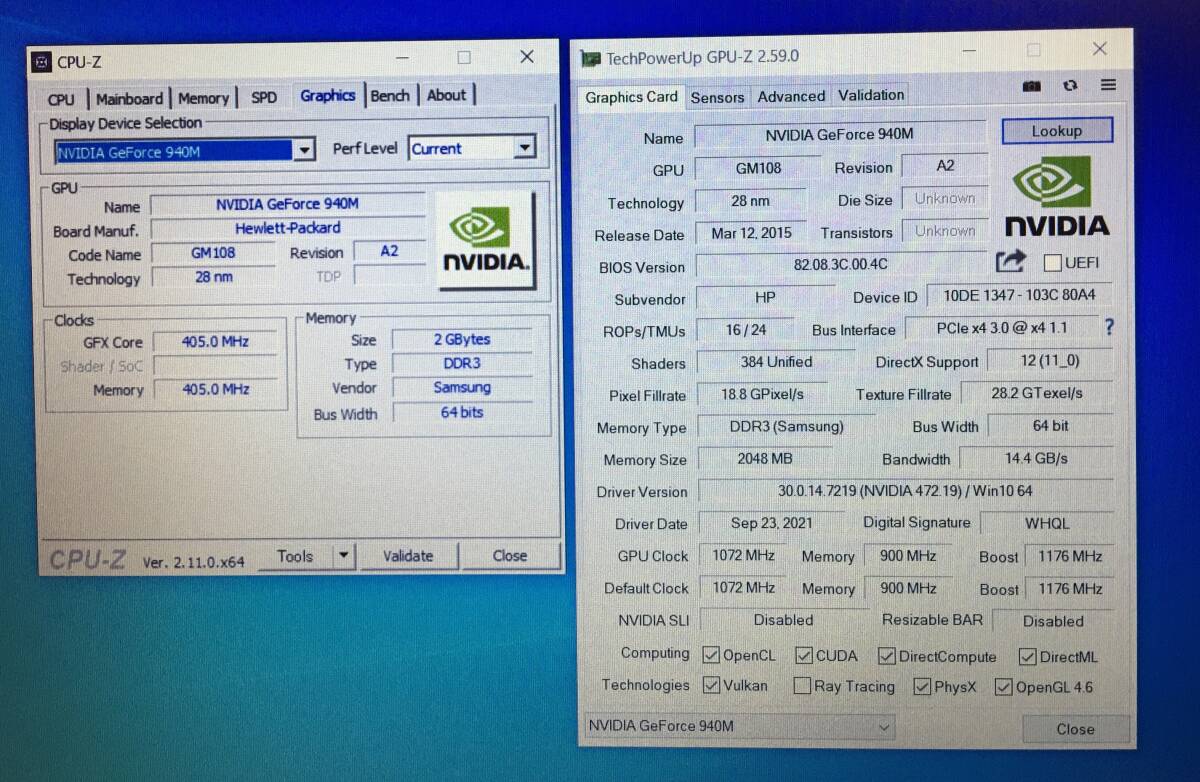Click the BIOS save/export arrow icon
This screenshot has height=782, width=1200.
1011,261
